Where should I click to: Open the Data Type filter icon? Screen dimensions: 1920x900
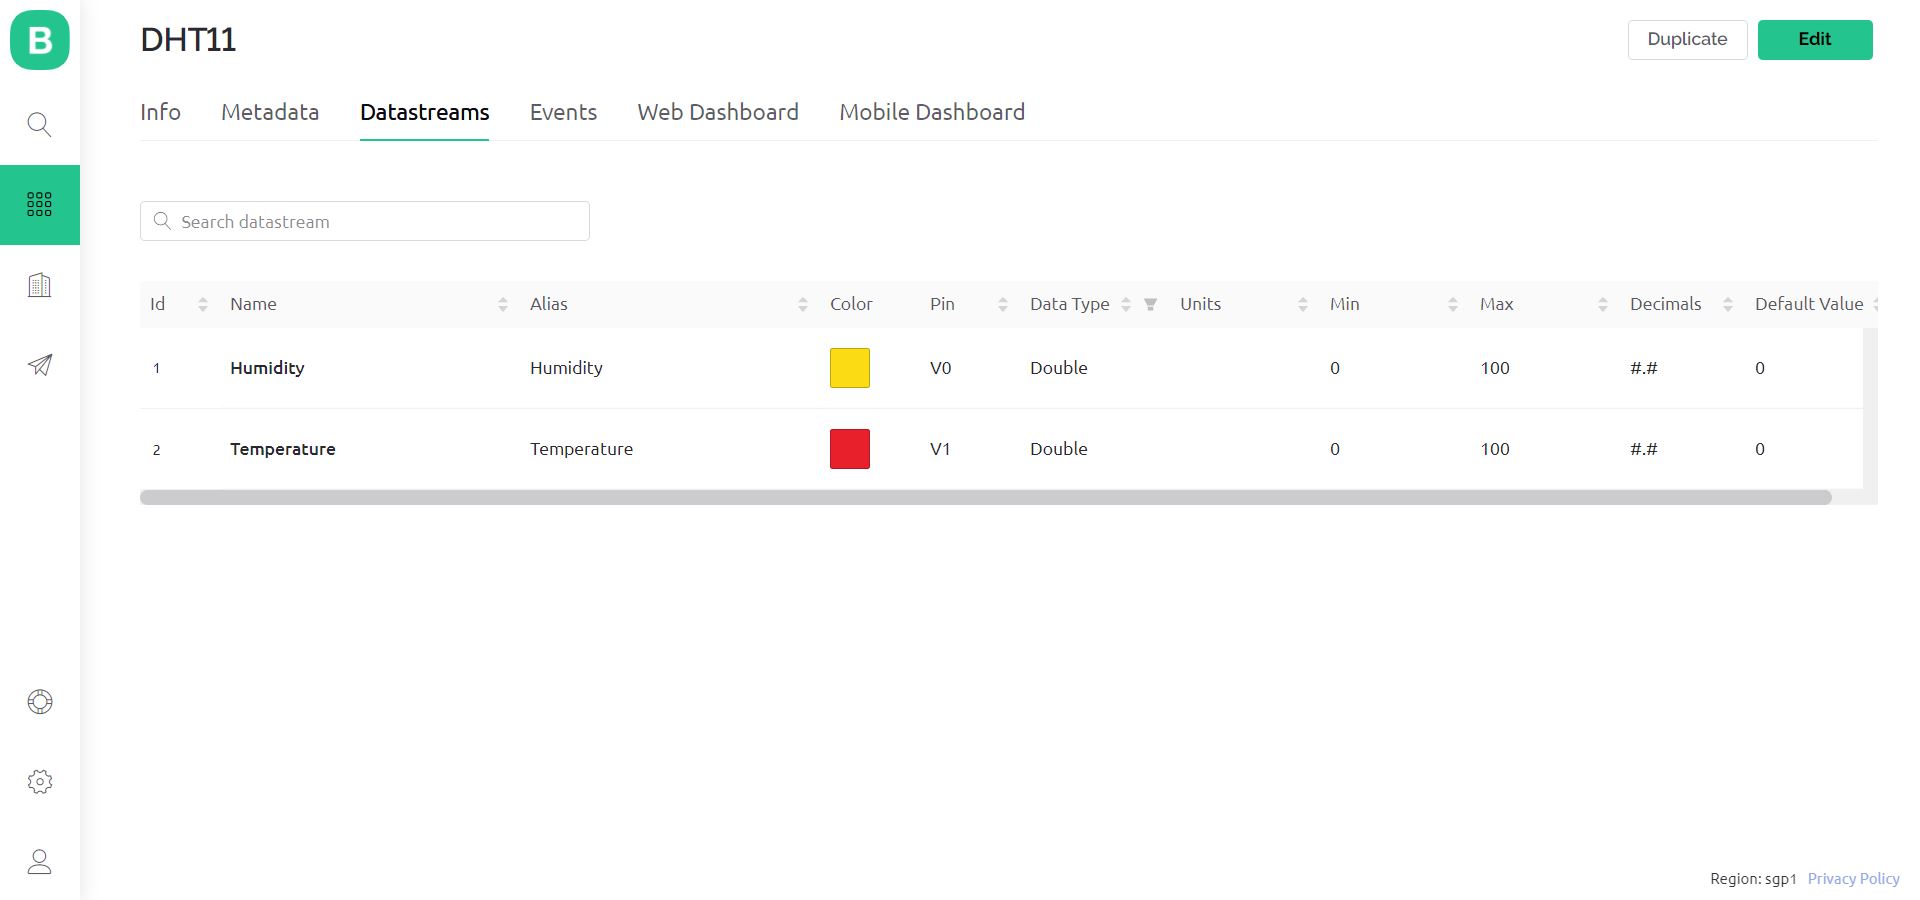(1150, 304)
